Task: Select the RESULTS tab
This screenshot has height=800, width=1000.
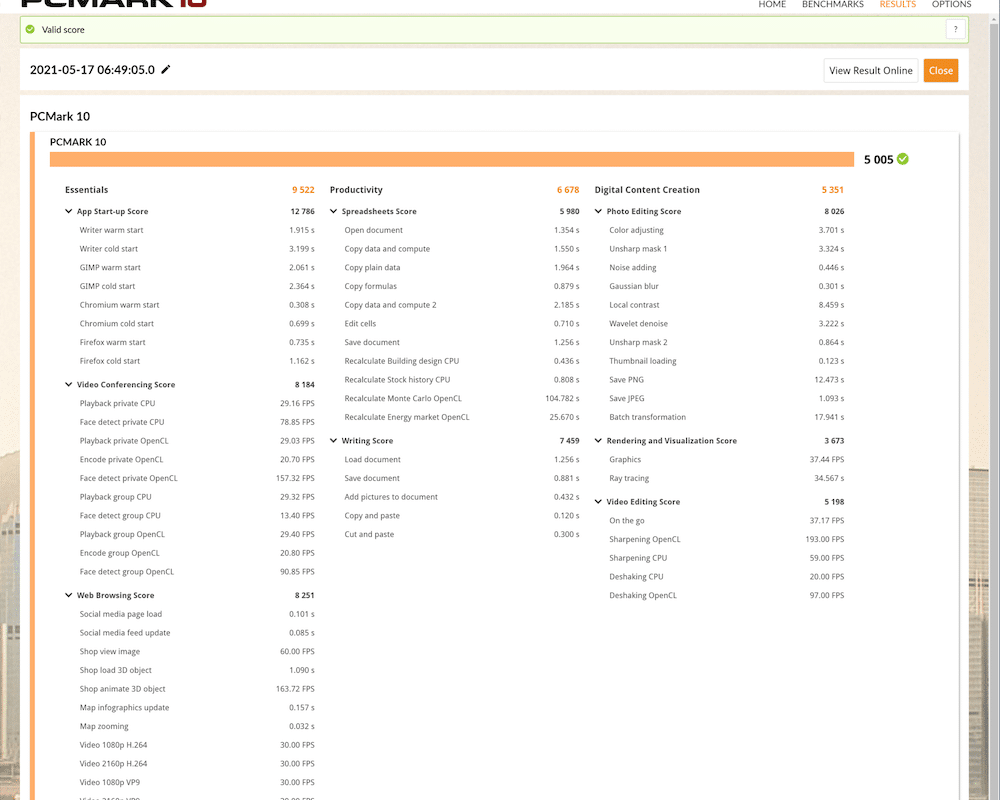Action: tap(897, 4)
